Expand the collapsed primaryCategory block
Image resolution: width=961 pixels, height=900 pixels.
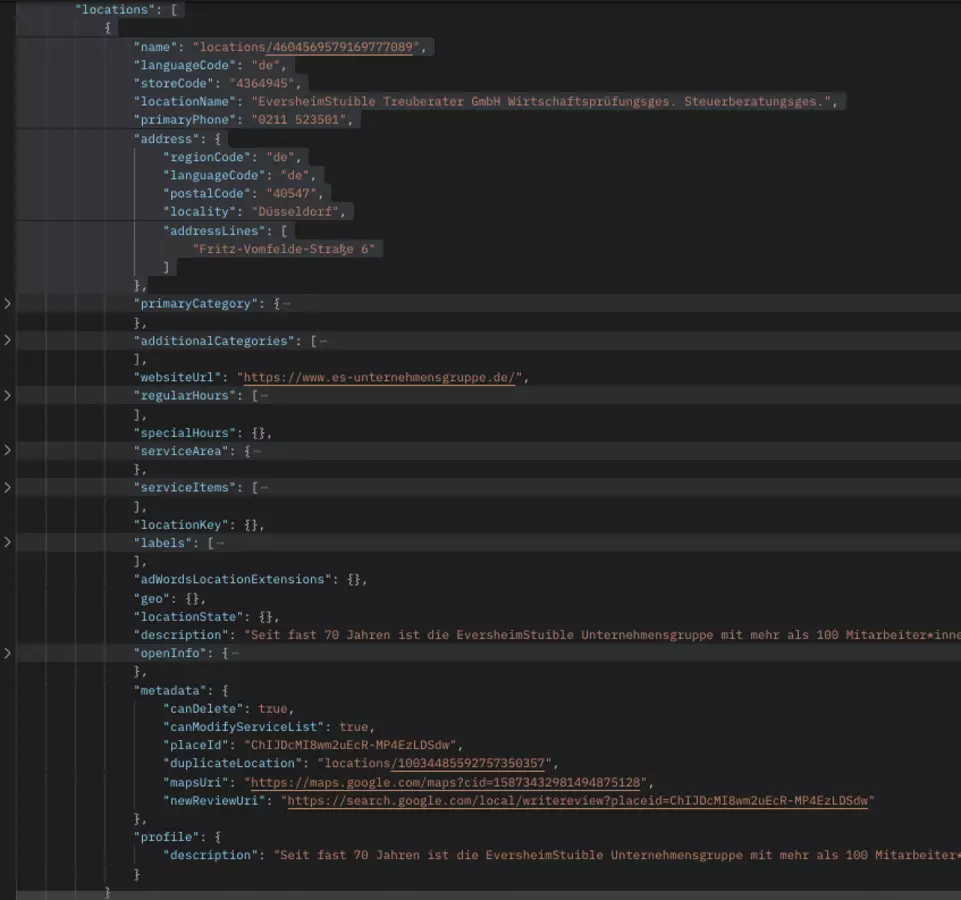coord(7,303)
